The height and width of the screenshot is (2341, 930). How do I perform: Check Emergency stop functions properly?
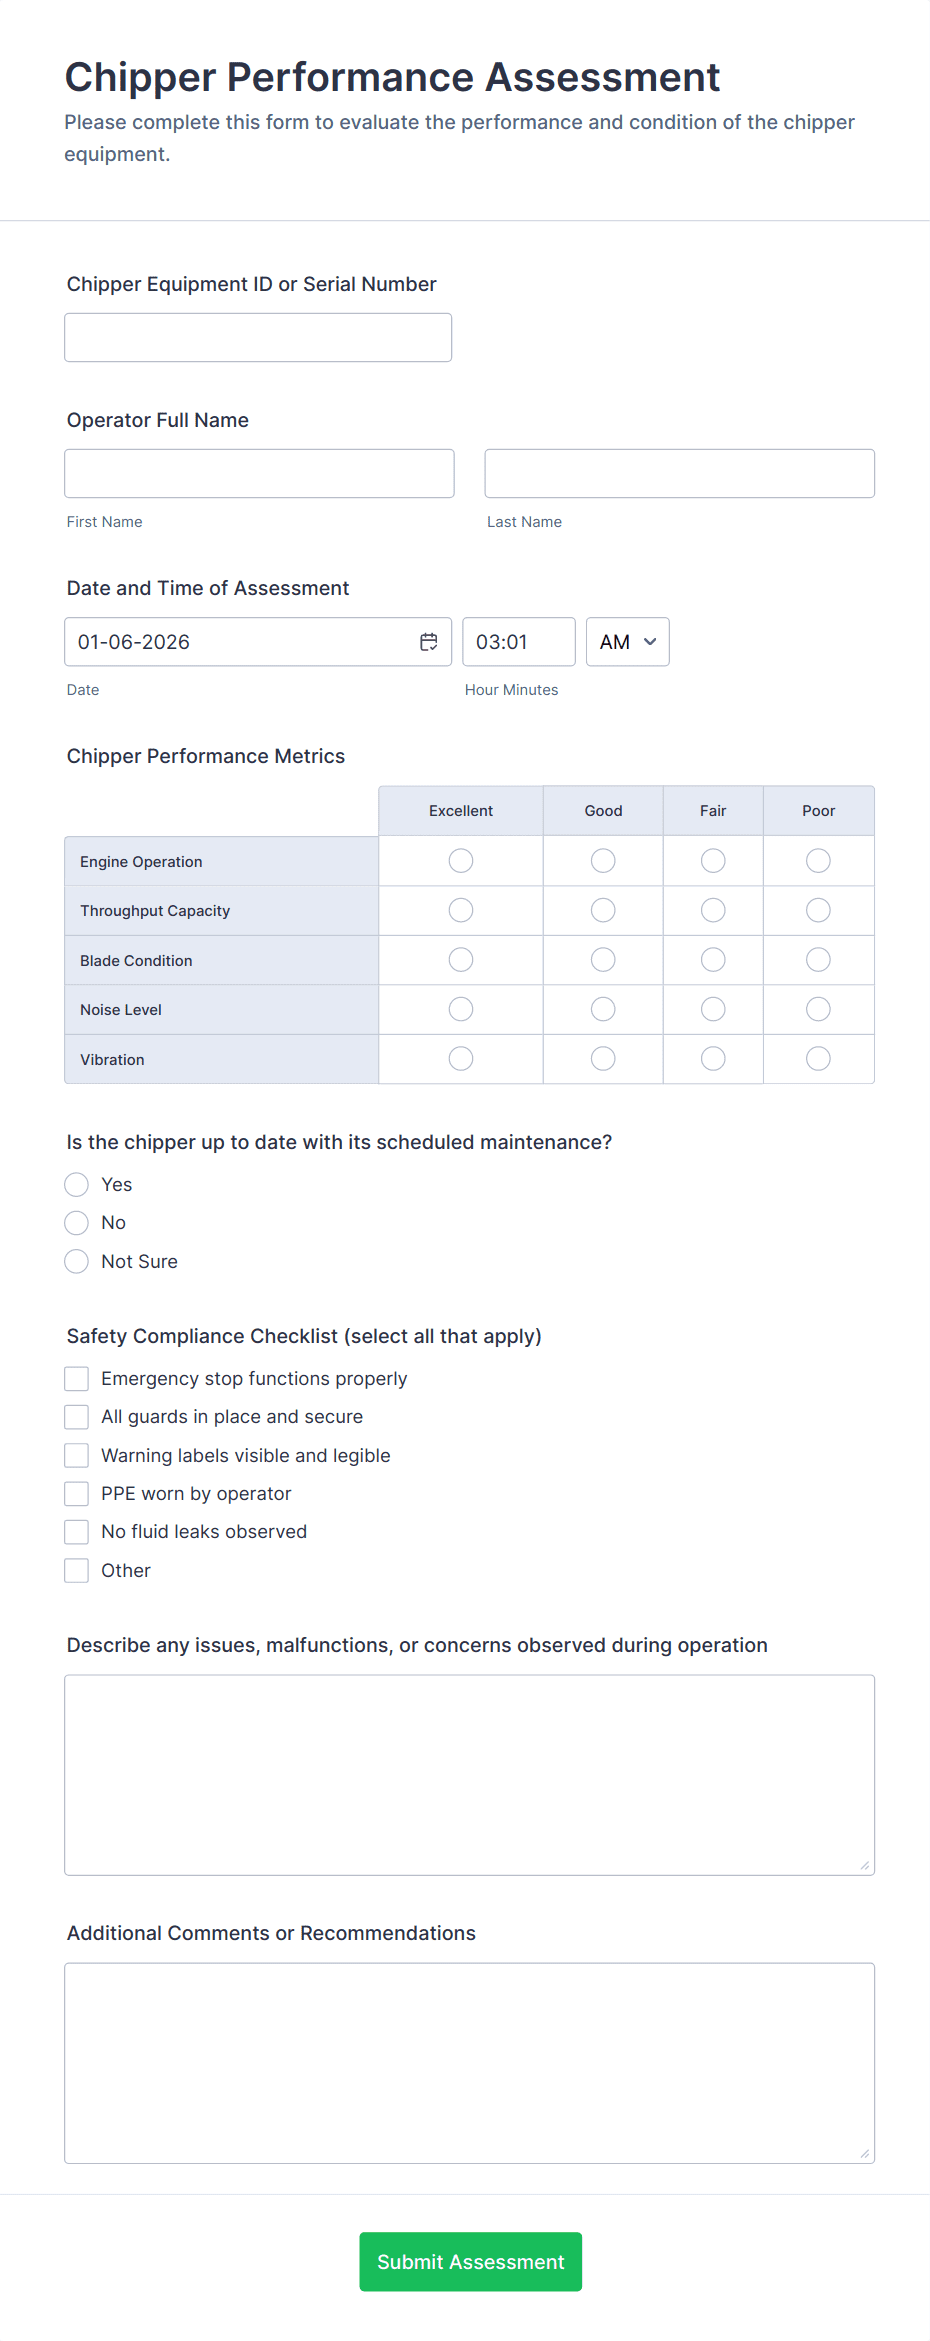[77, 1379]
